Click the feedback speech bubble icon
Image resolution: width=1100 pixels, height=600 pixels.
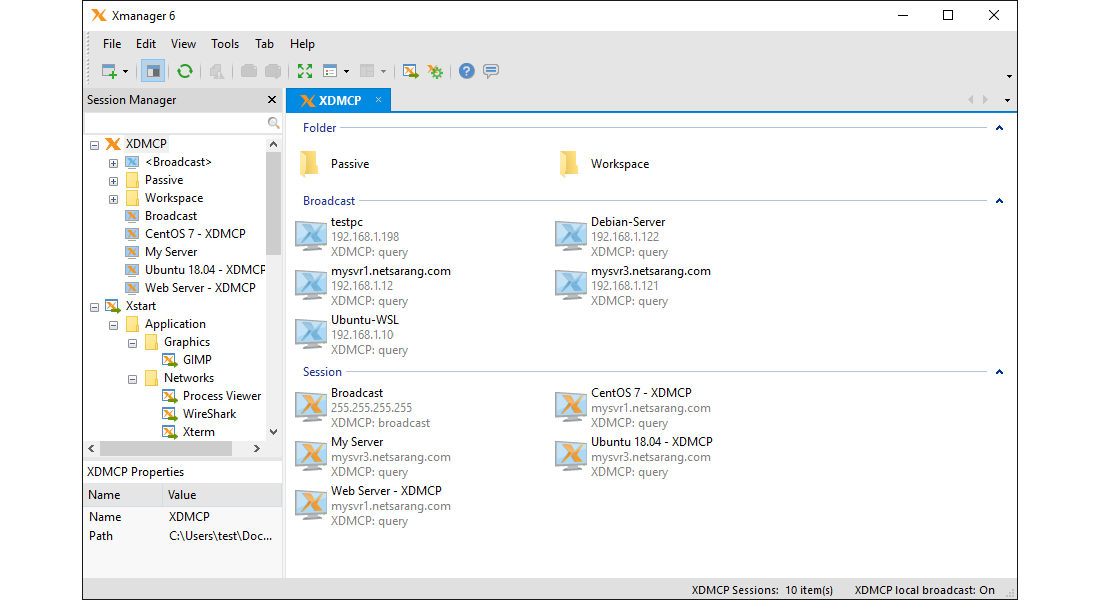point(491,71)
